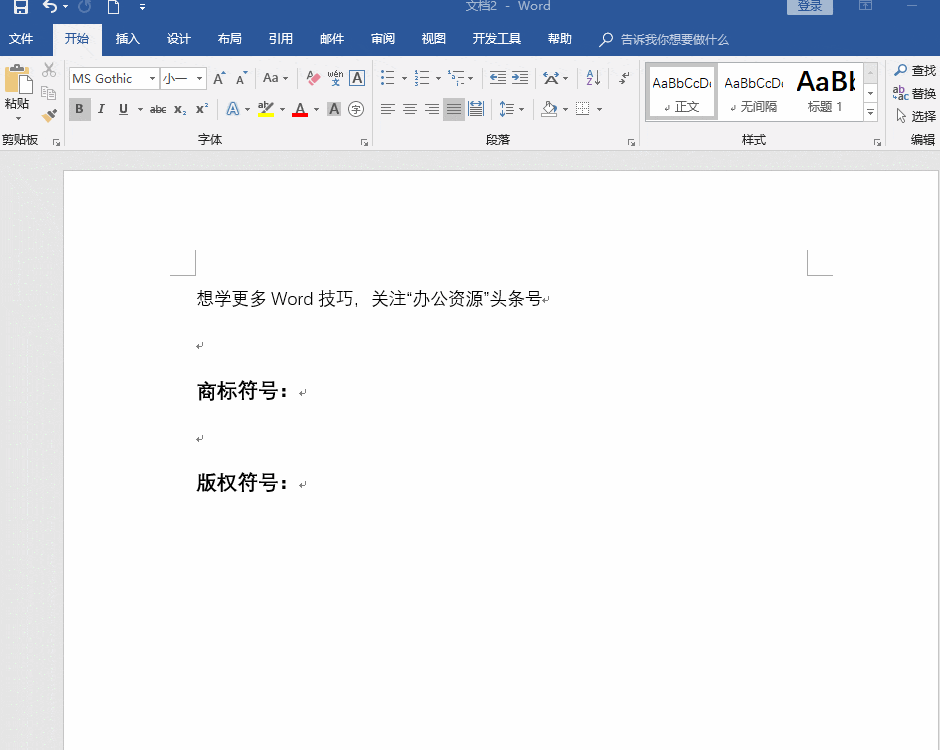Select the text highlight color icon

pyautogui.click(x=265, y=109)
